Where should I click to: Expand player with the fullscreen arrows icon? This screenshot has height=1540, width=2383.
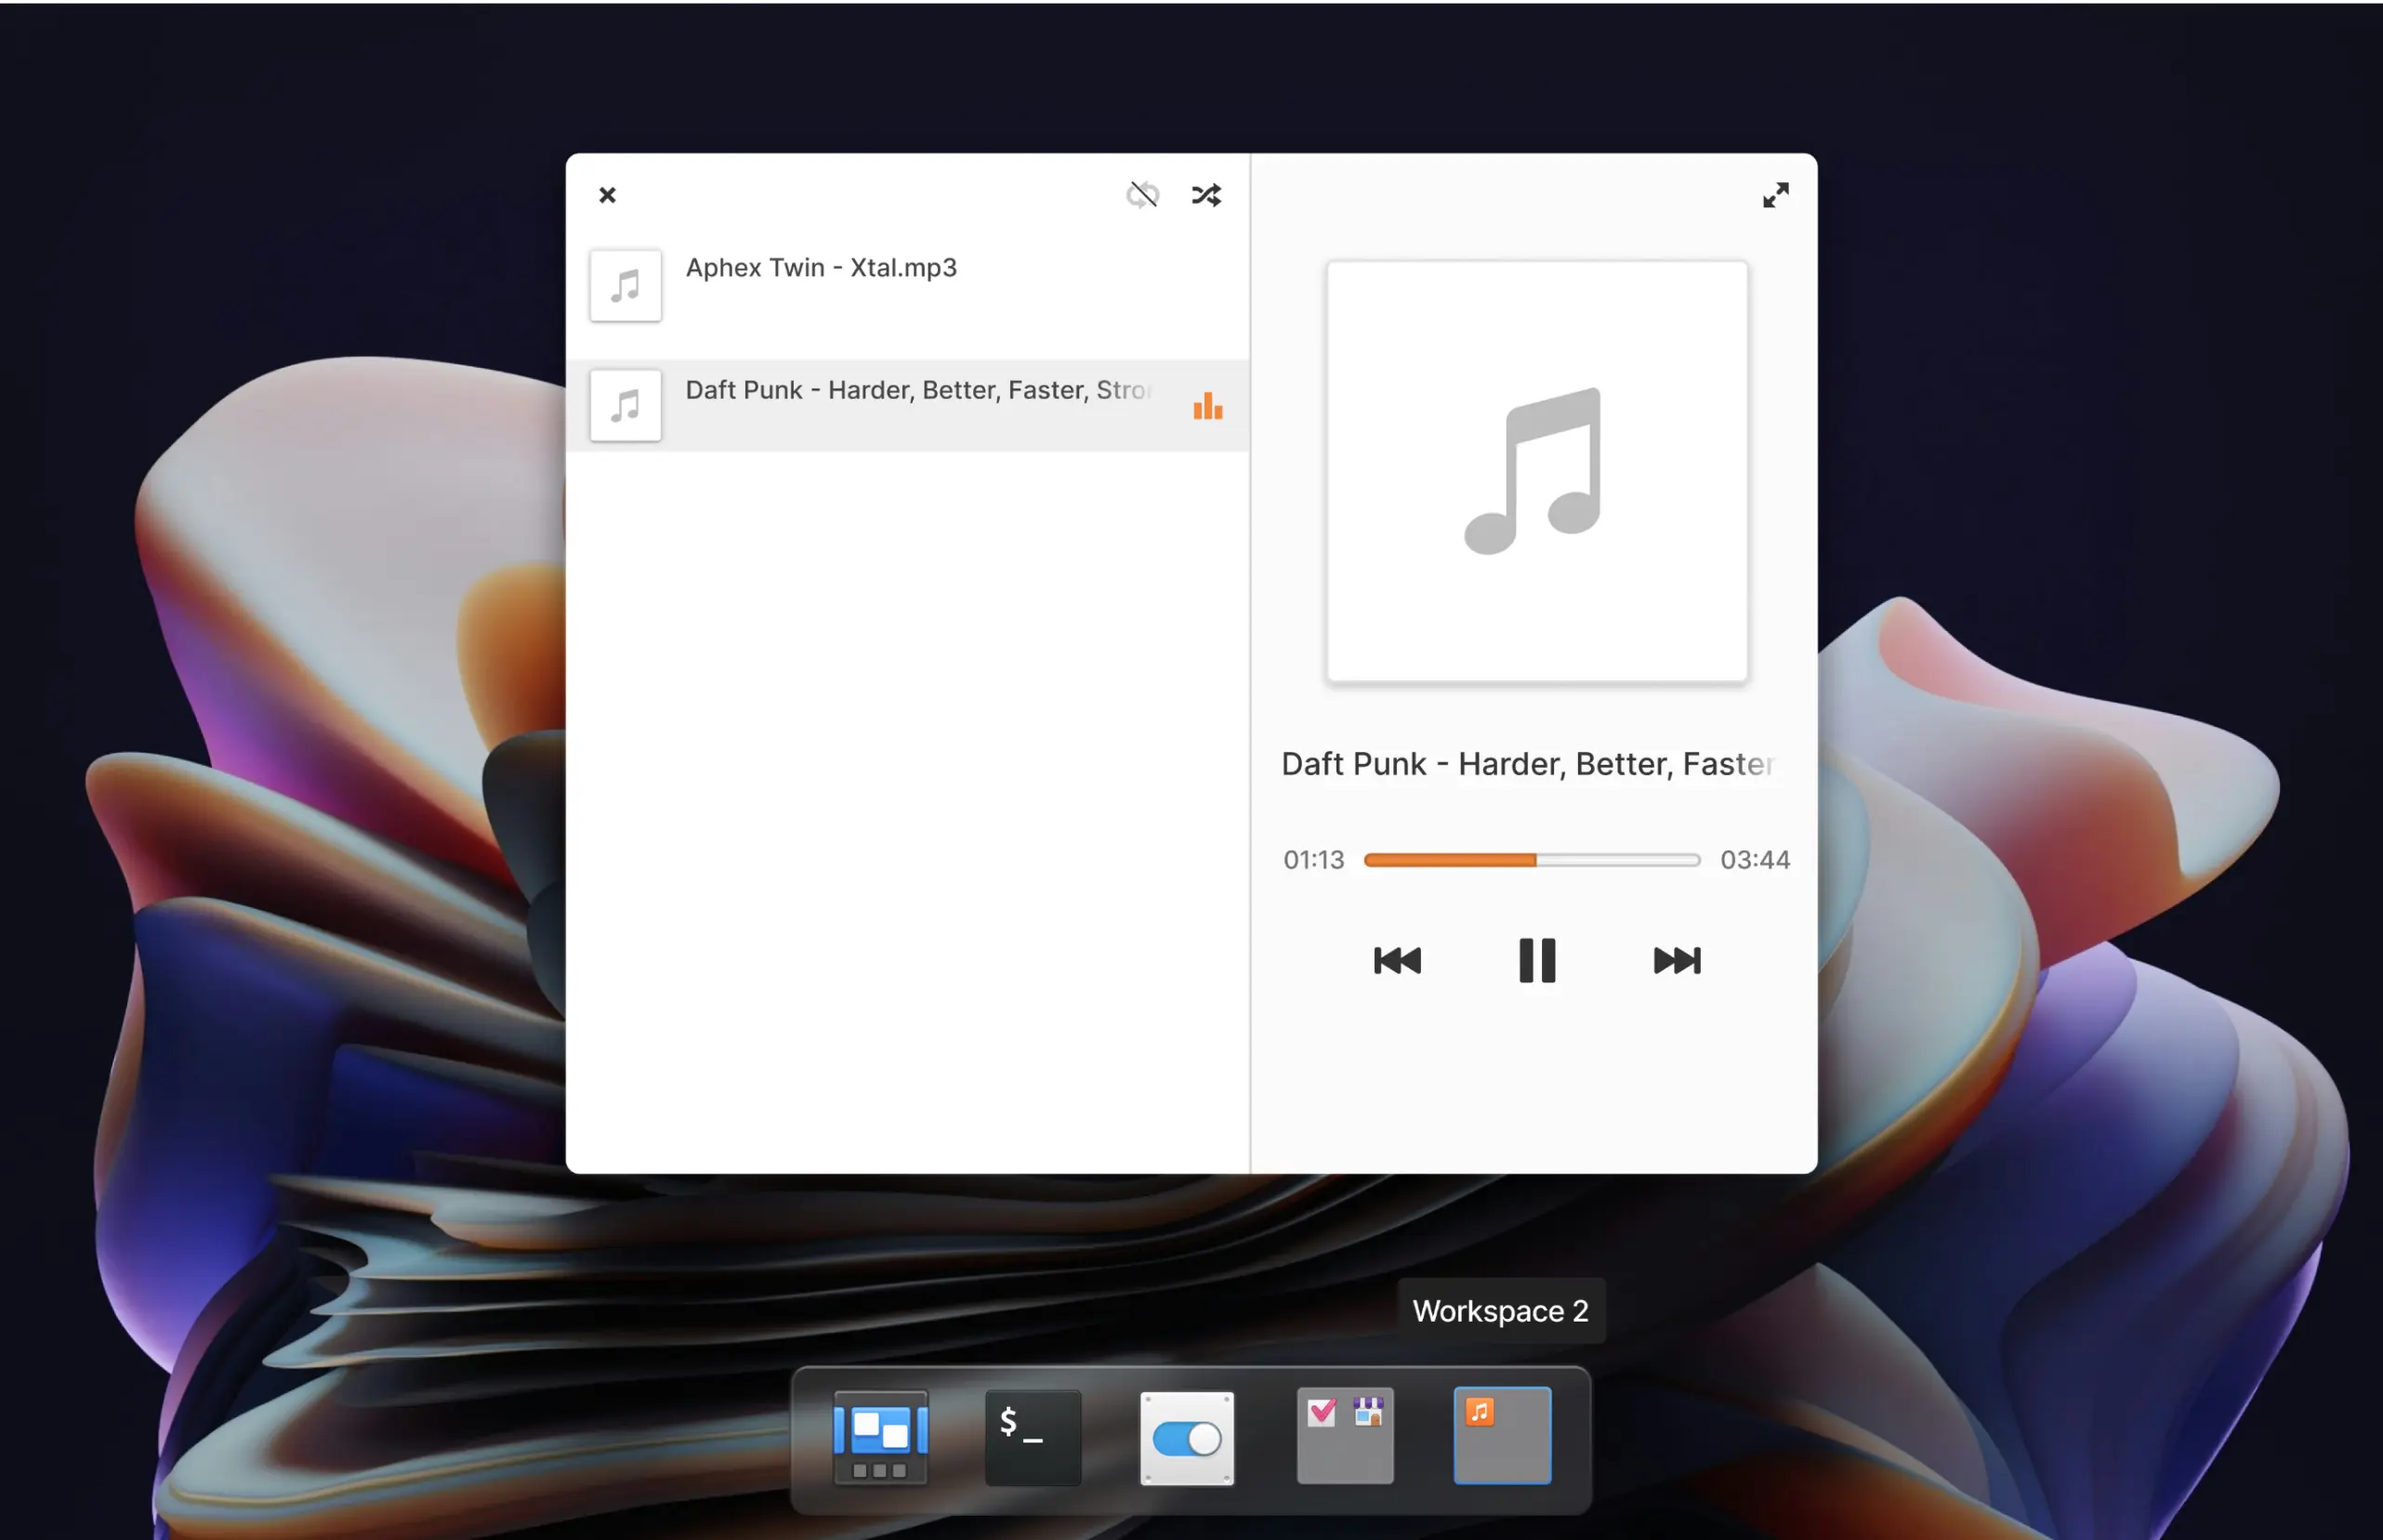pyautogui.click(x=1775, y=194)
